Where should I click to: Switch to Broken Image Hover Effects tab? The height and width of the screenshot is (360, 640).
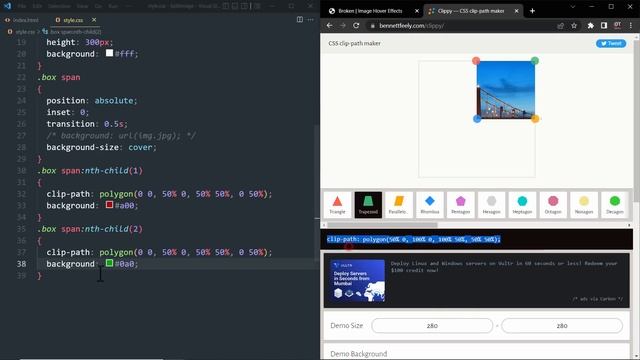point(370,11)
